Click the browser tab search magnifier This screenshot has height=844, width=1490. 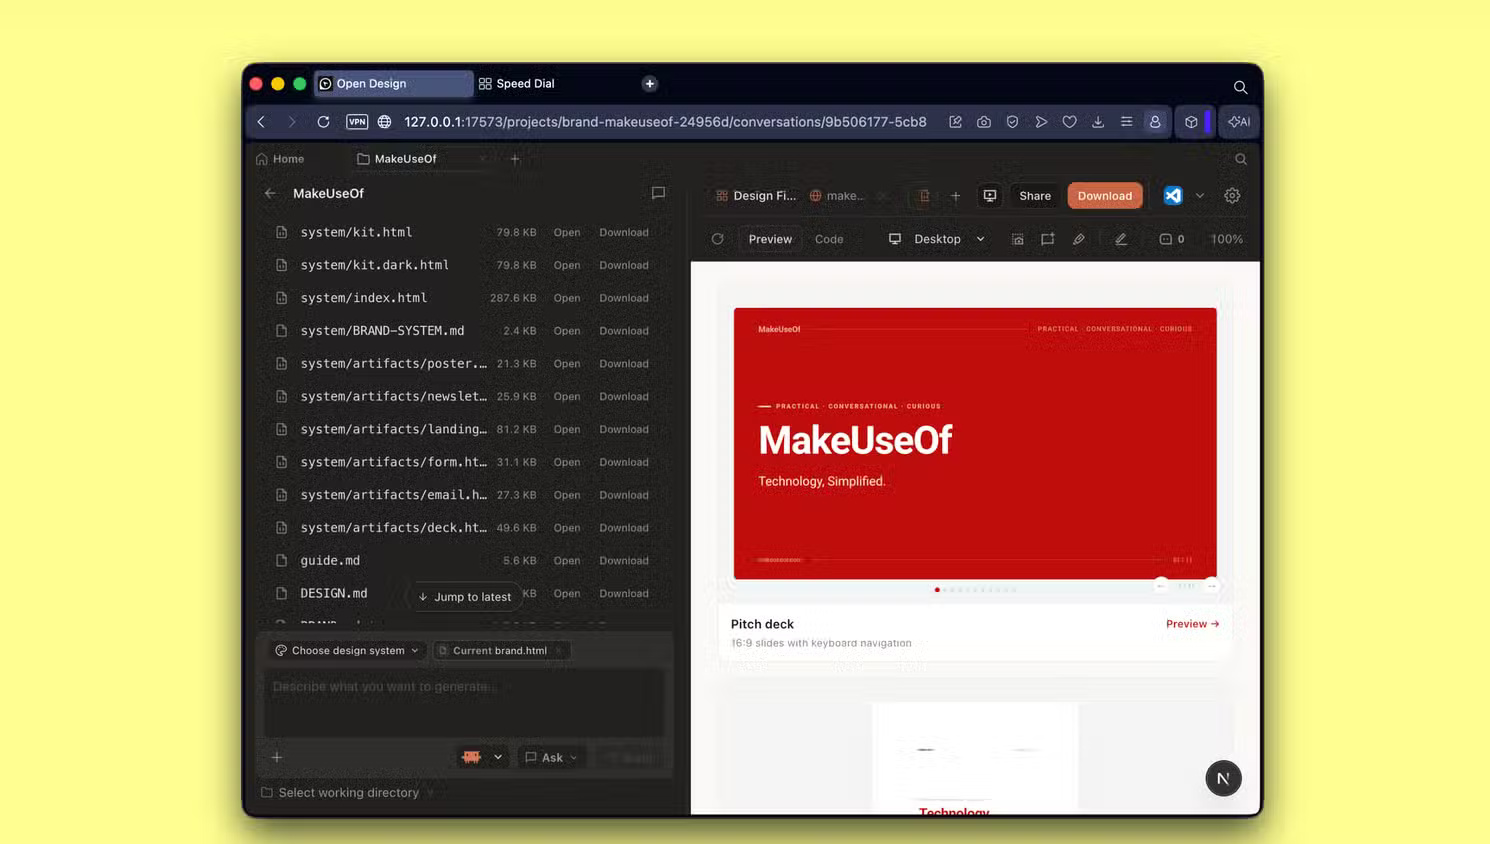pyautogui.click(x=1240, y=87)
